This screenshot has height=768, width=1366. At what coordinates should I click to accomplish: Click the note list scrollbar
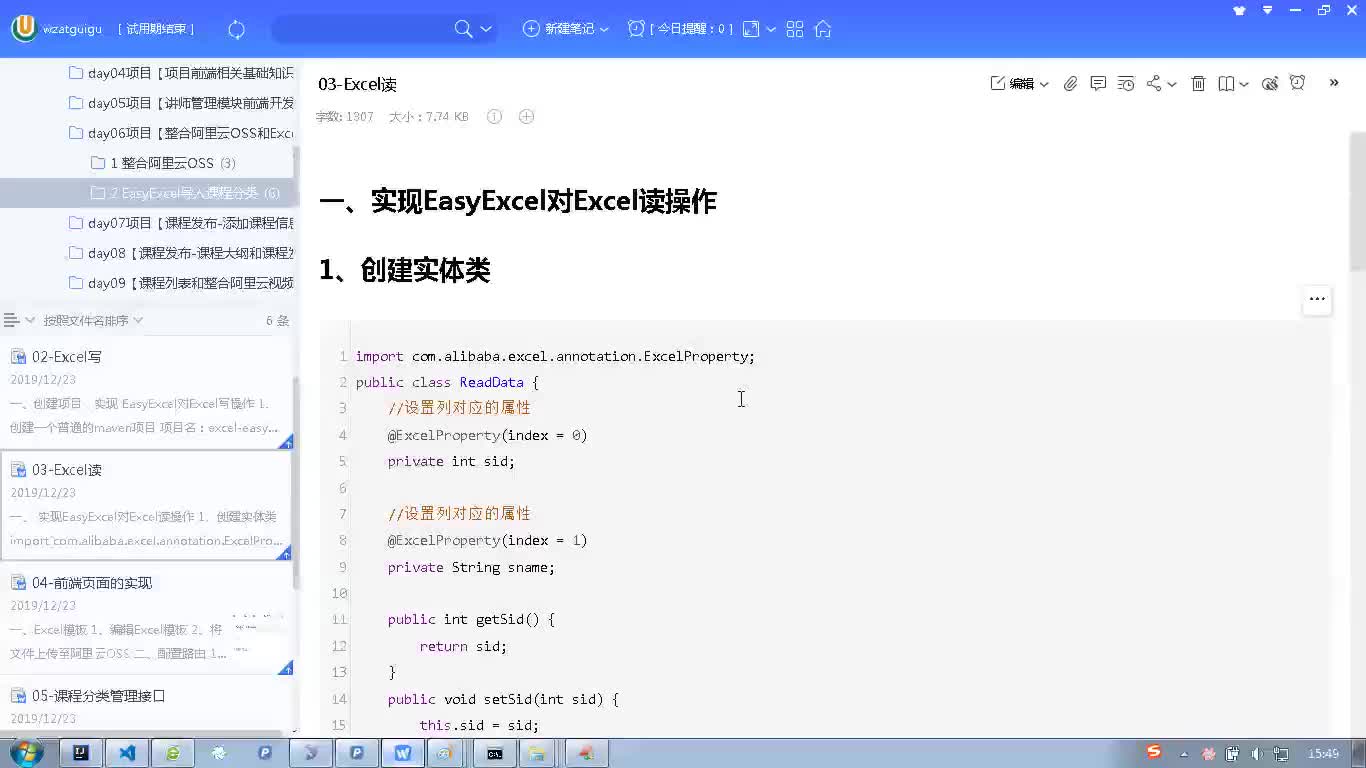(296, 482)
